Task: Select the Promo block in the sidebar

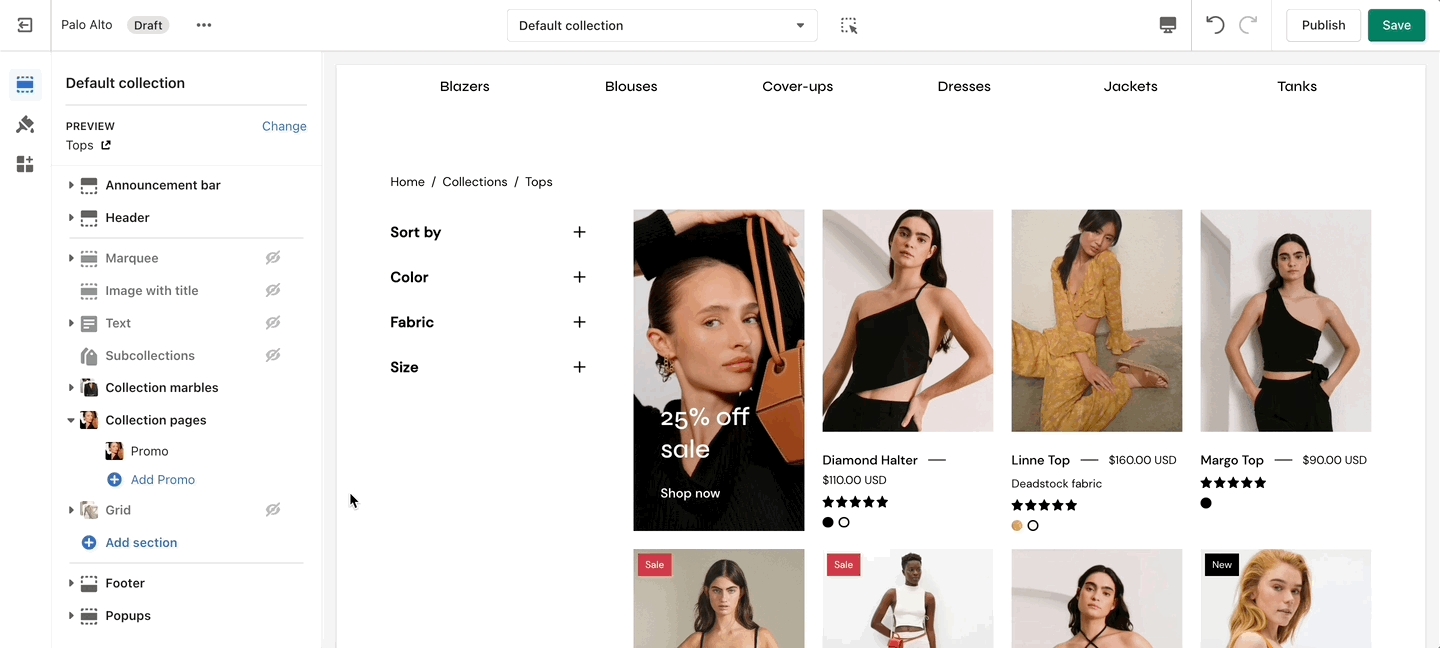Action: tap(149, 451)
